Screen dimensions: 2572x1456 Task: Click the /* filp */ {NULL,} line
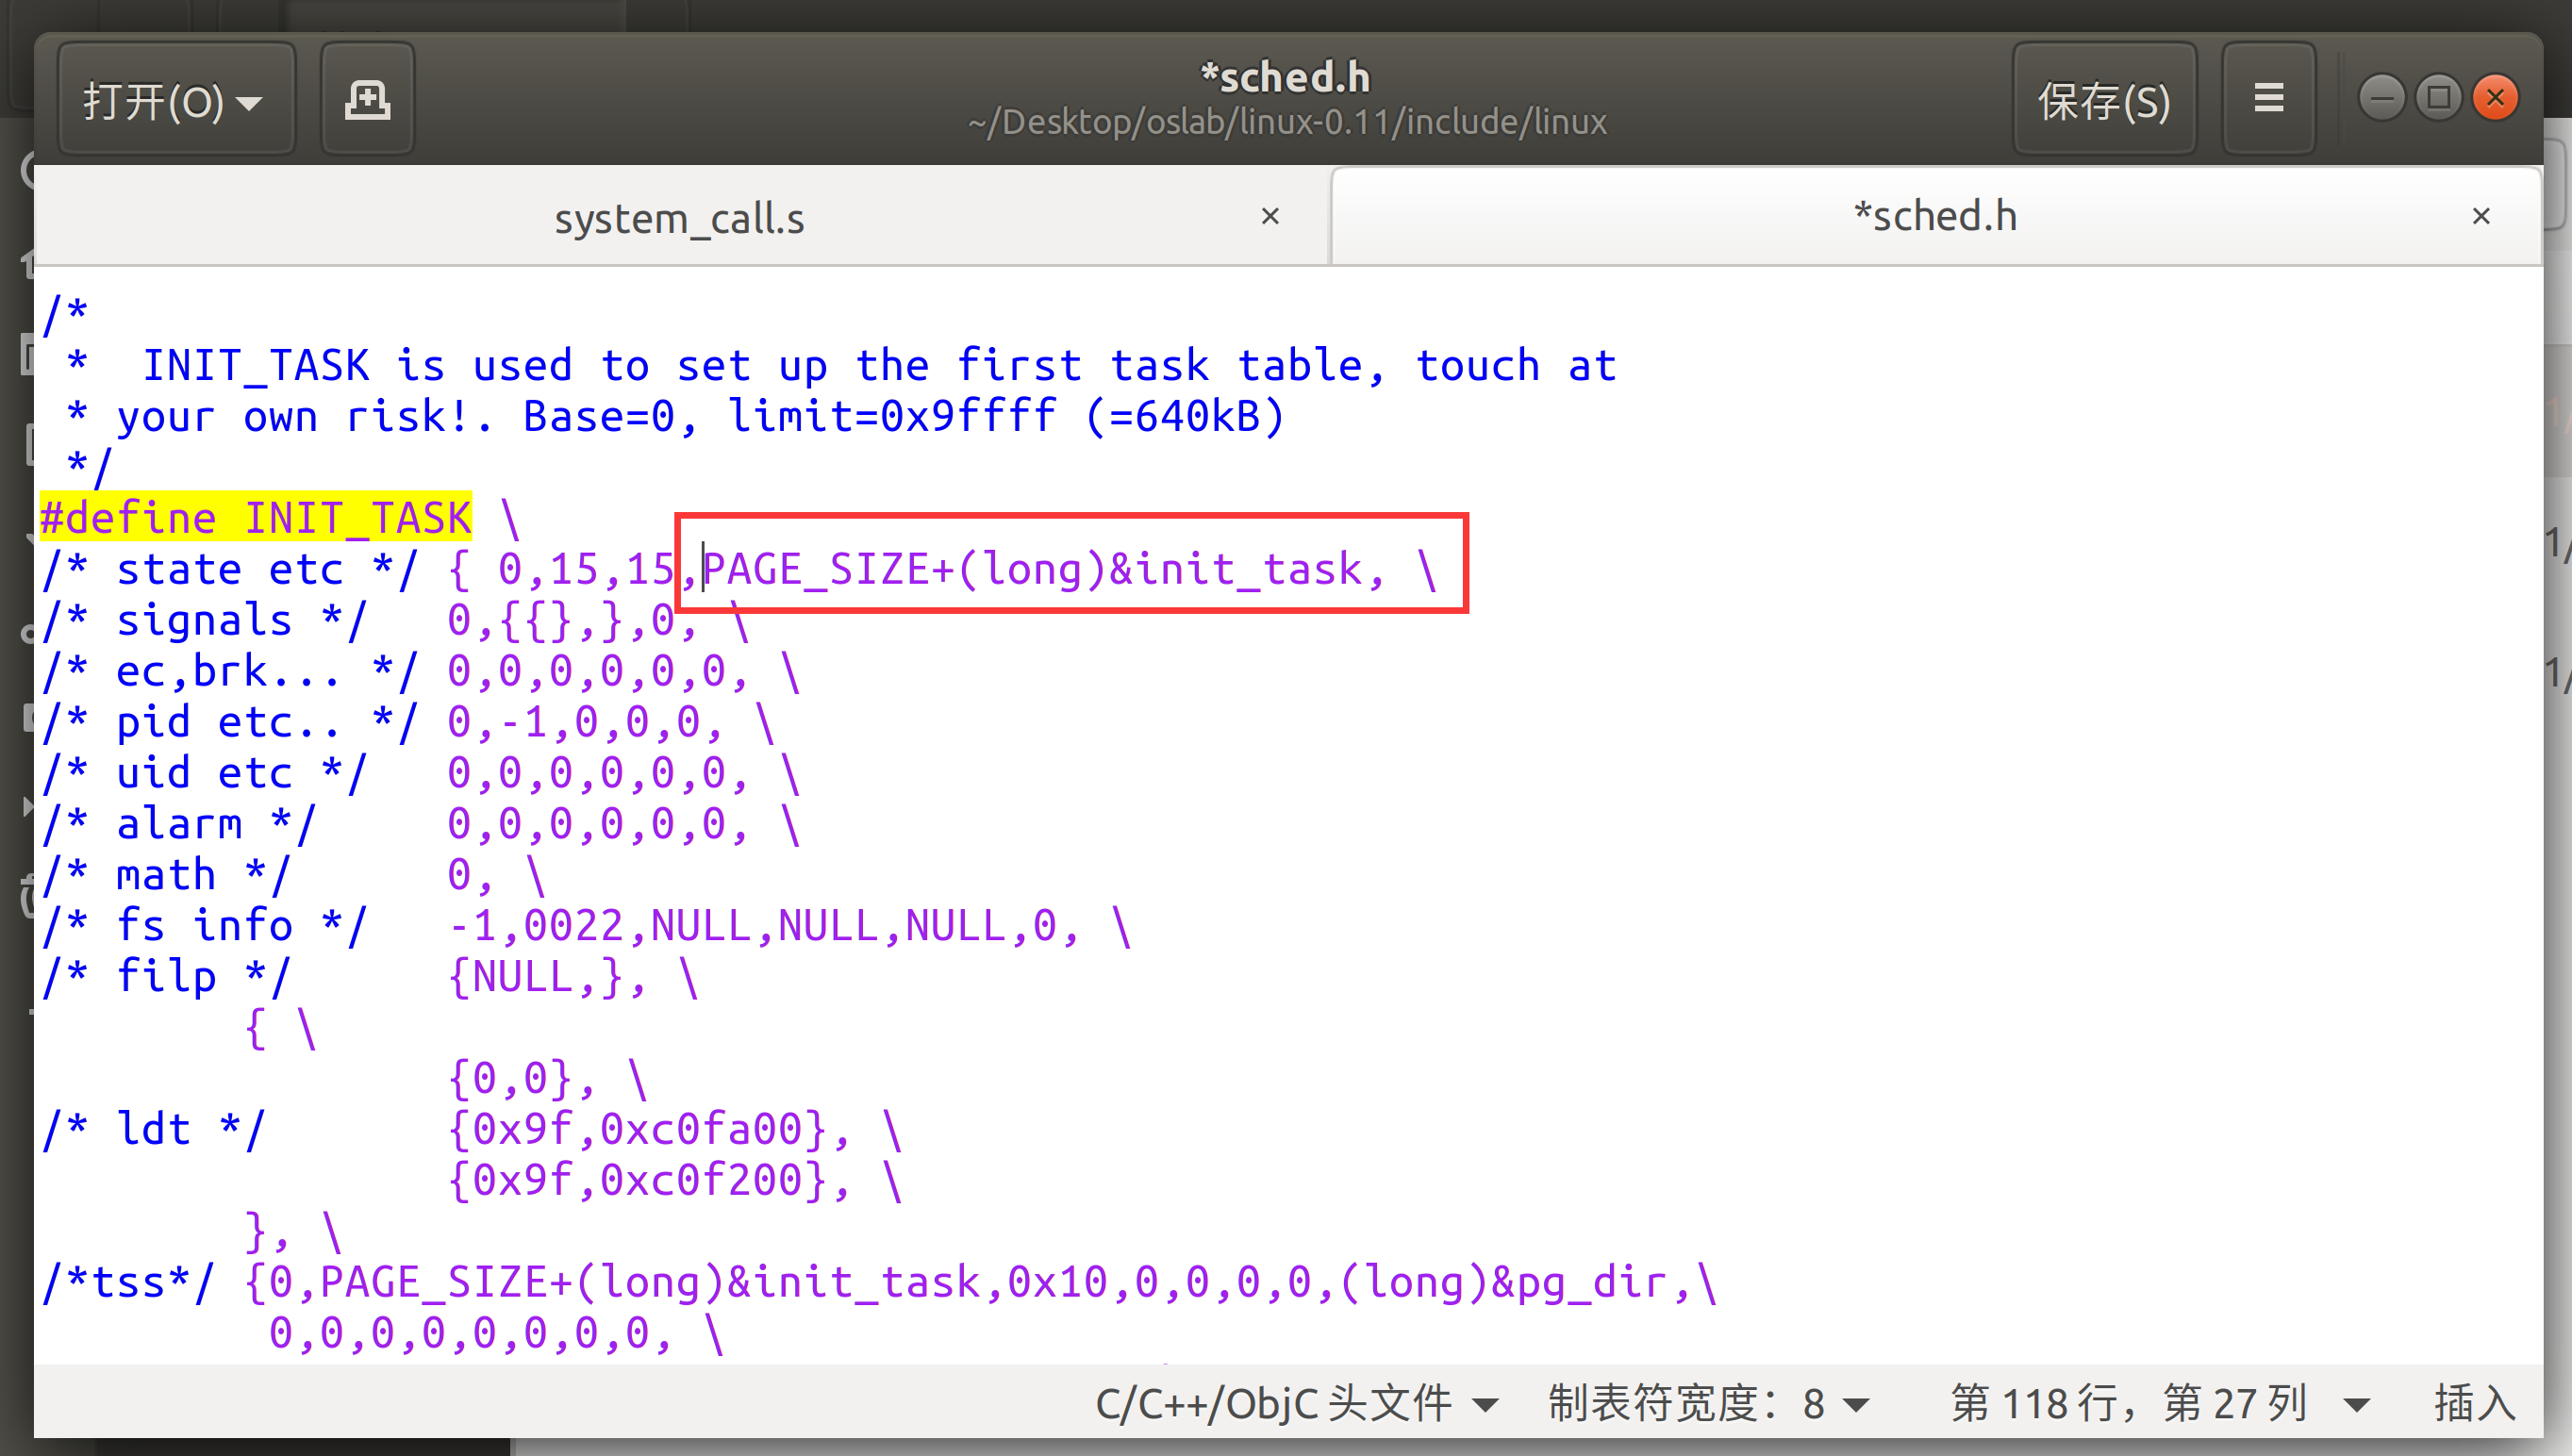(370, 977)
